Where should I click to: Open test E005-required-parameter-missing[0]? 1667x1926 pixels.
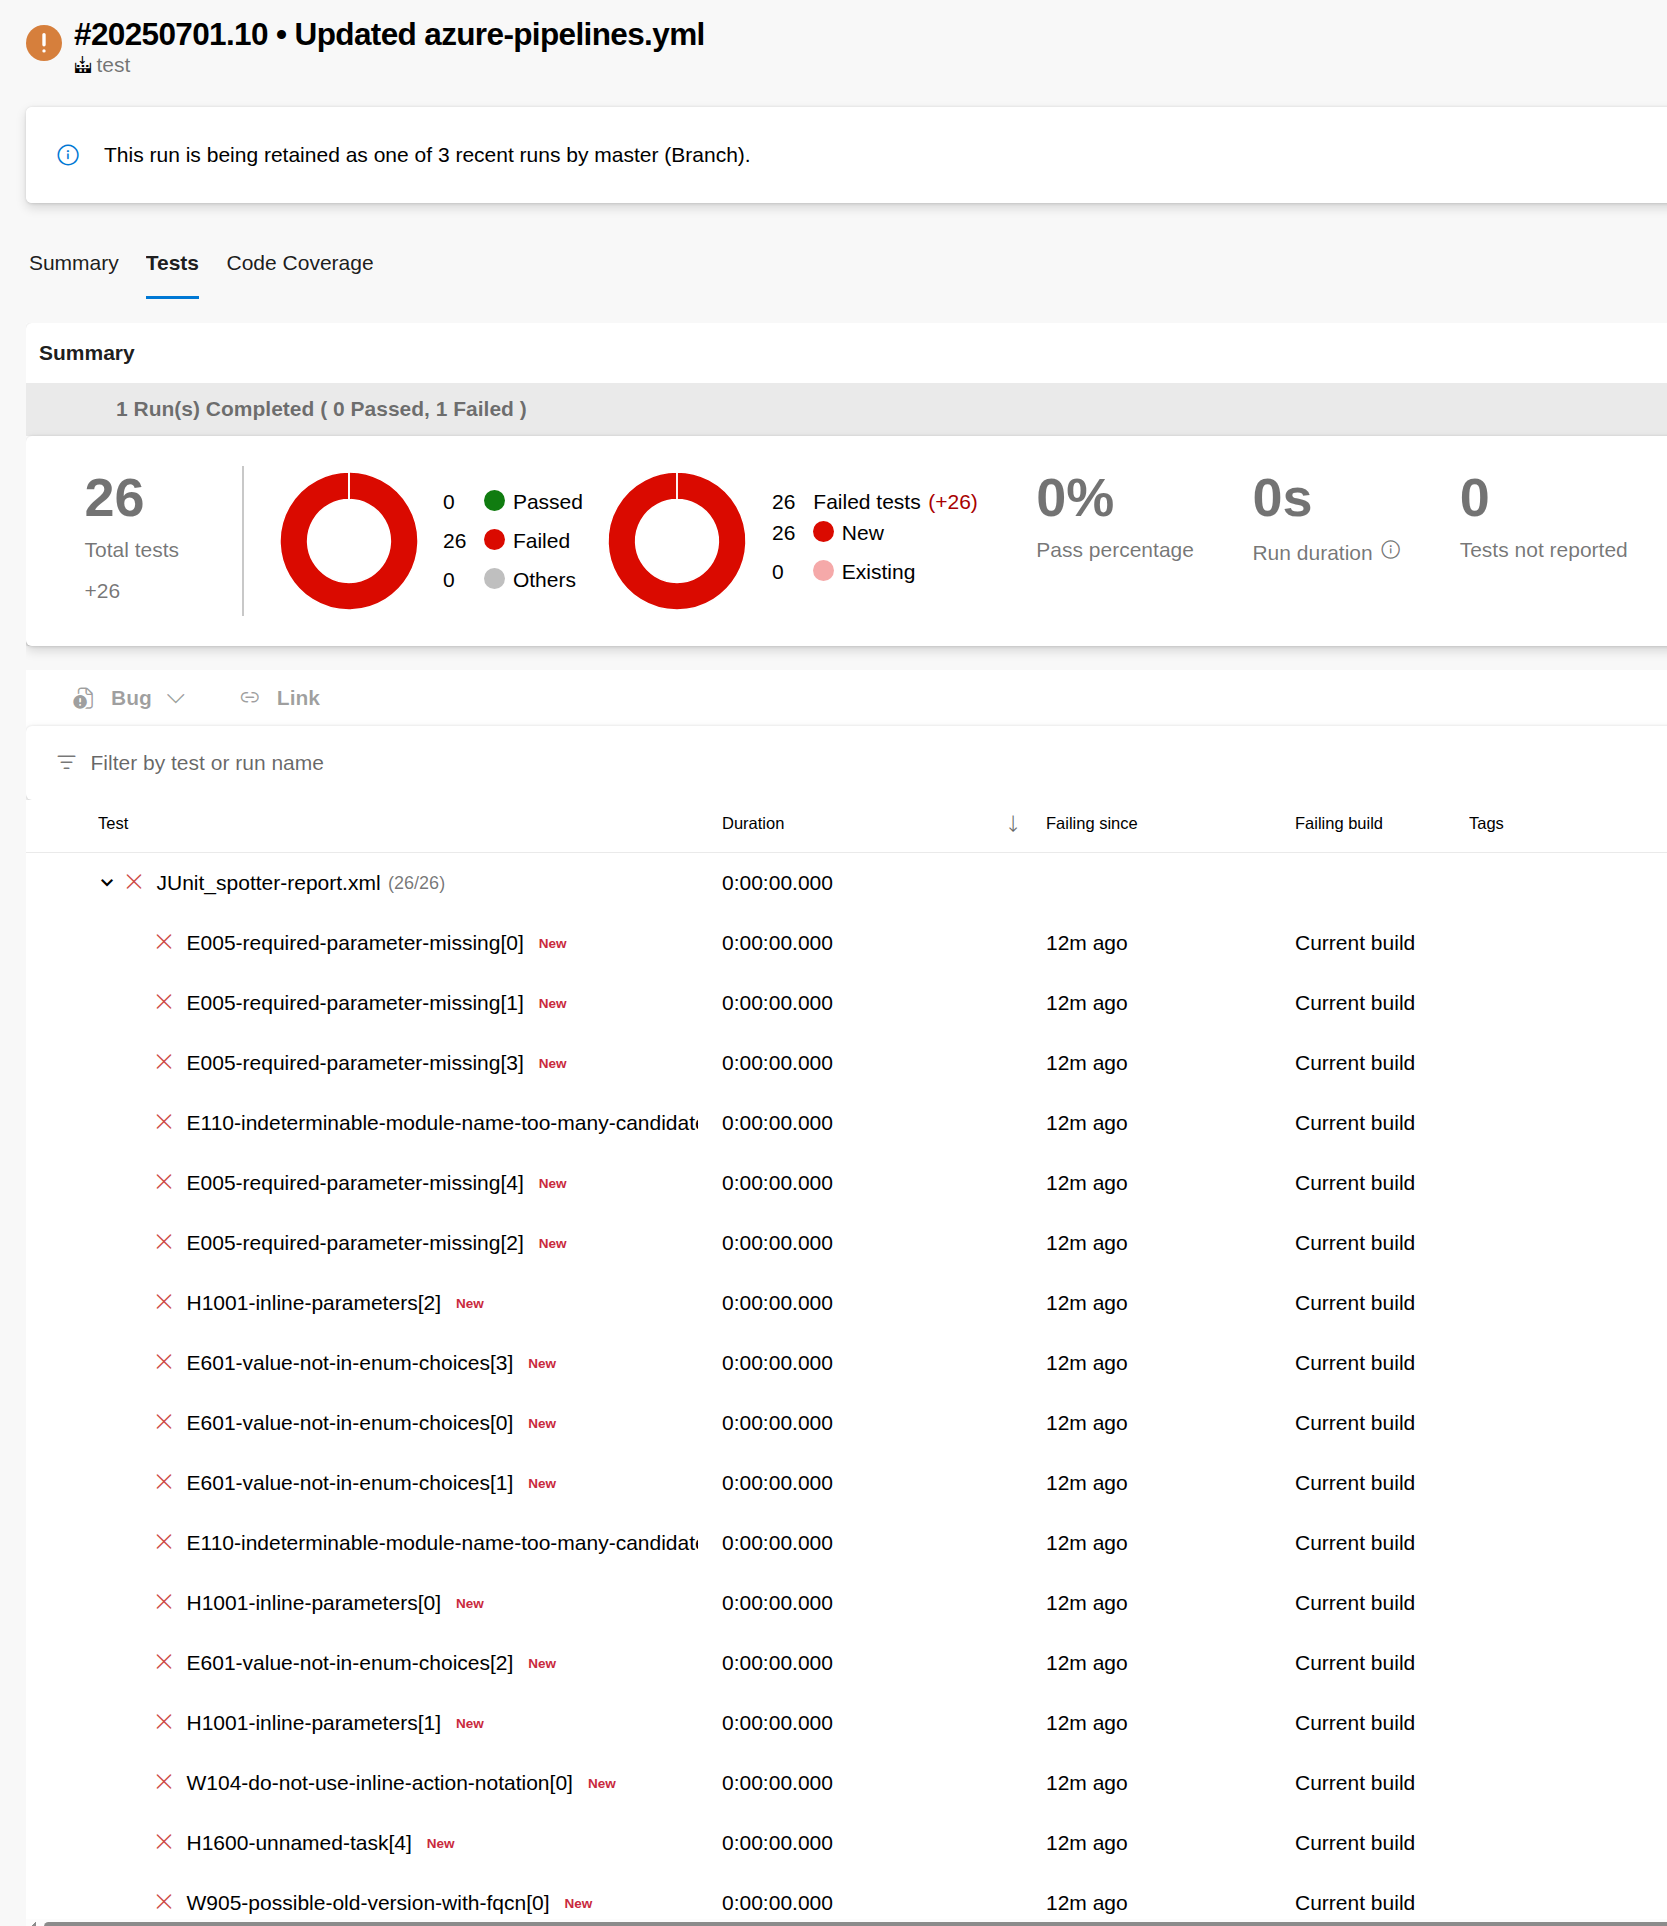point(355,943)
